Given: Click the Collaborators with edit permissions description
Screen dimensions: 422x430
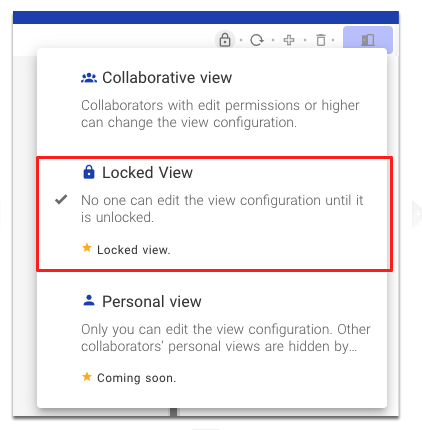Looking at the screenshot, I should pos(220,114).
